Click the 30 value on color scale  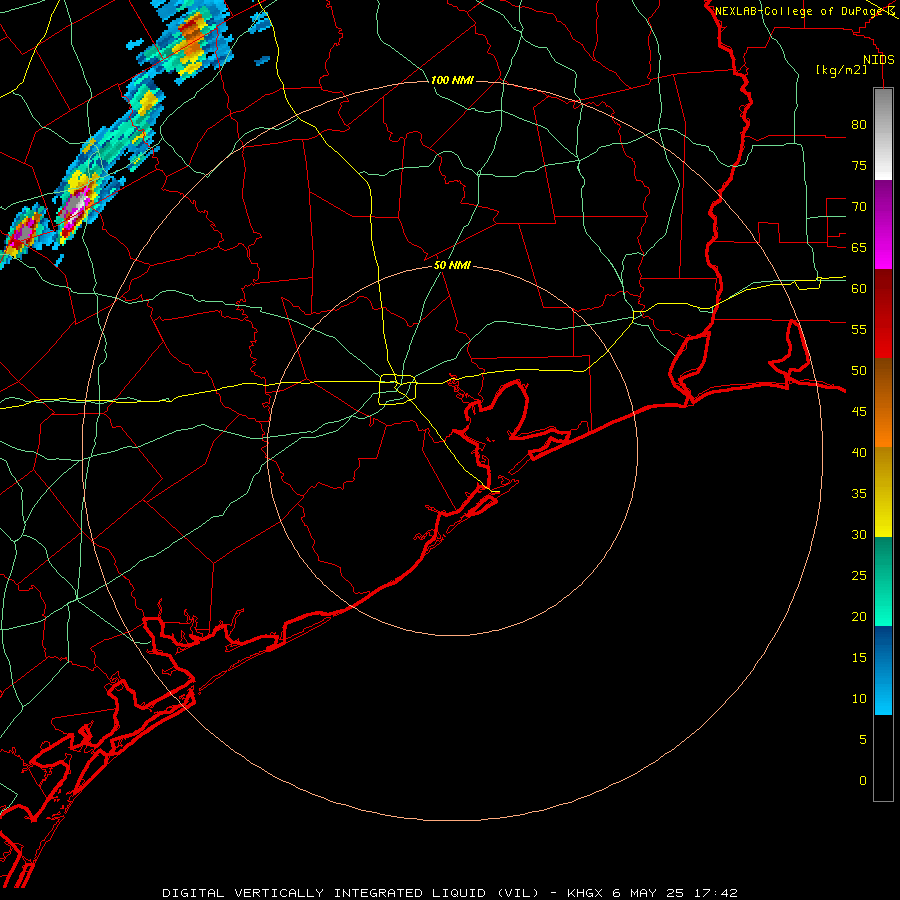pos(859,534)
